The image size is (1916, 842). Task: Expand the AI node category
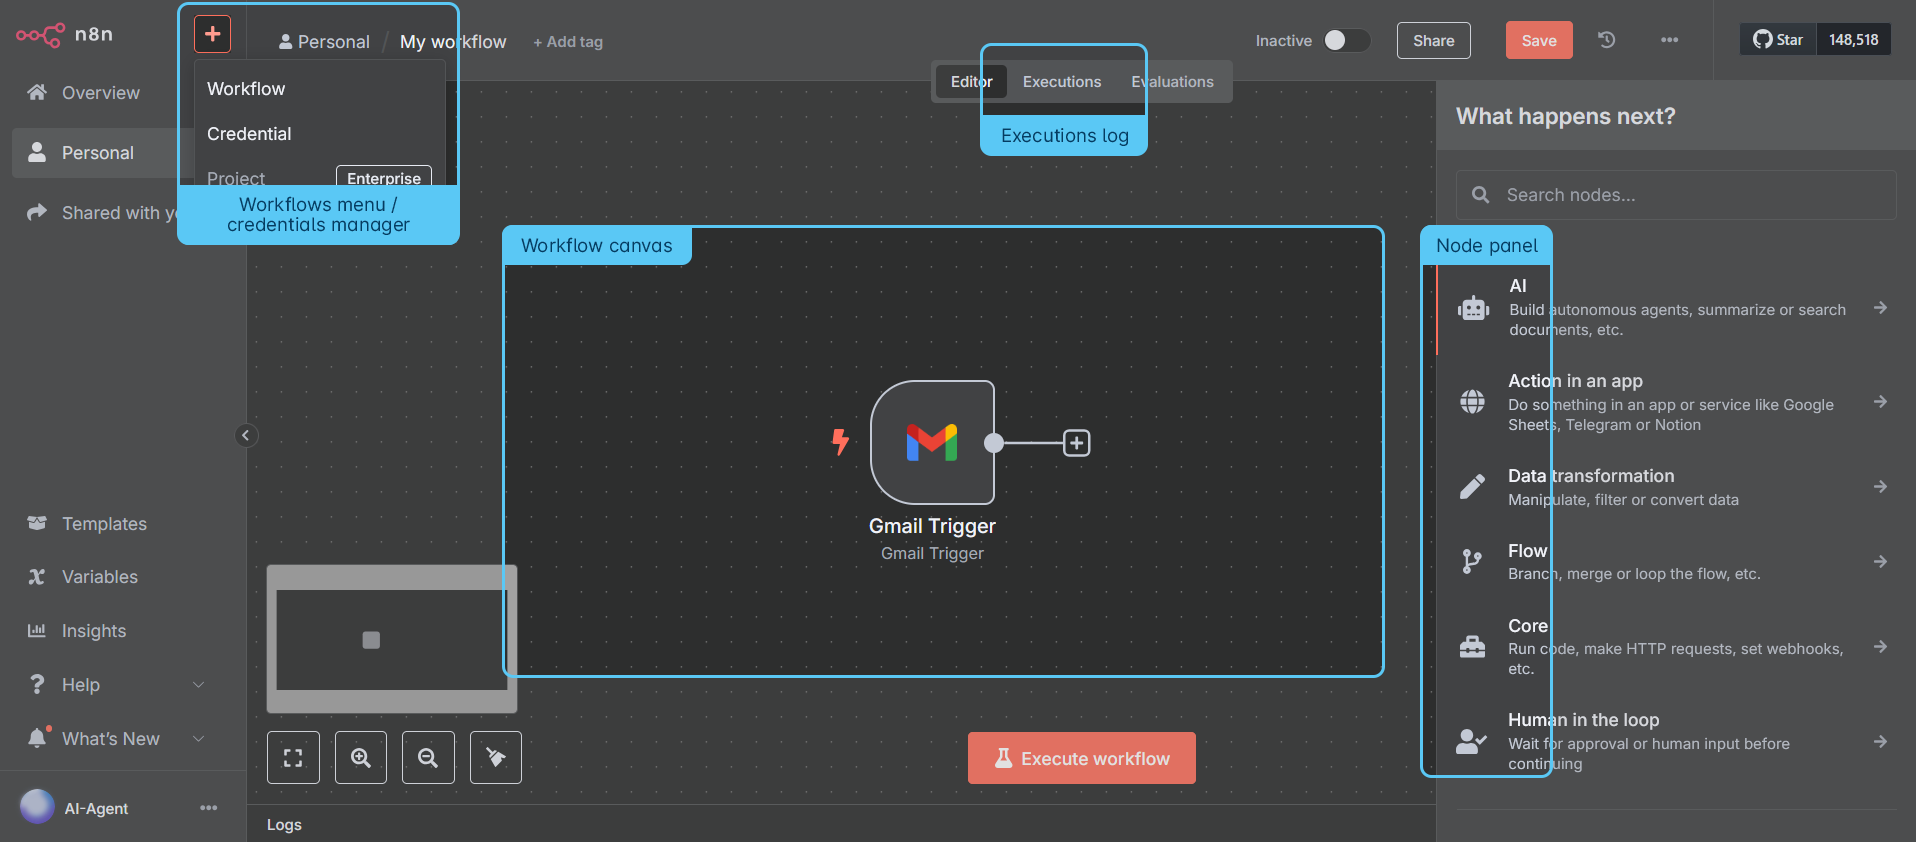pyautogui.click(x=1676, y=308)
